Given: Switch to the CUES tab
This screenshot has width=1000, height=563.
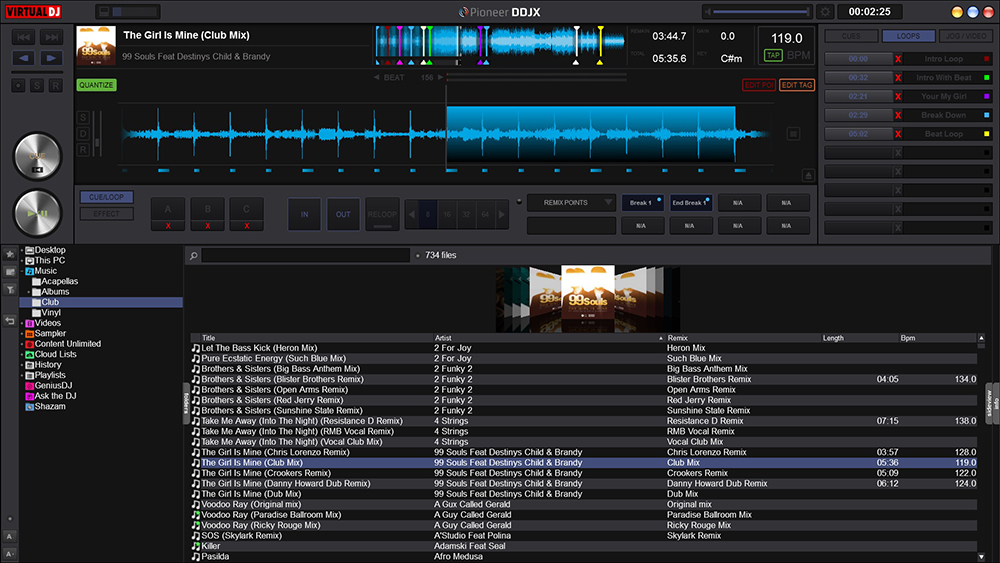Looking at the screenshot, I should tap(851, 36).
